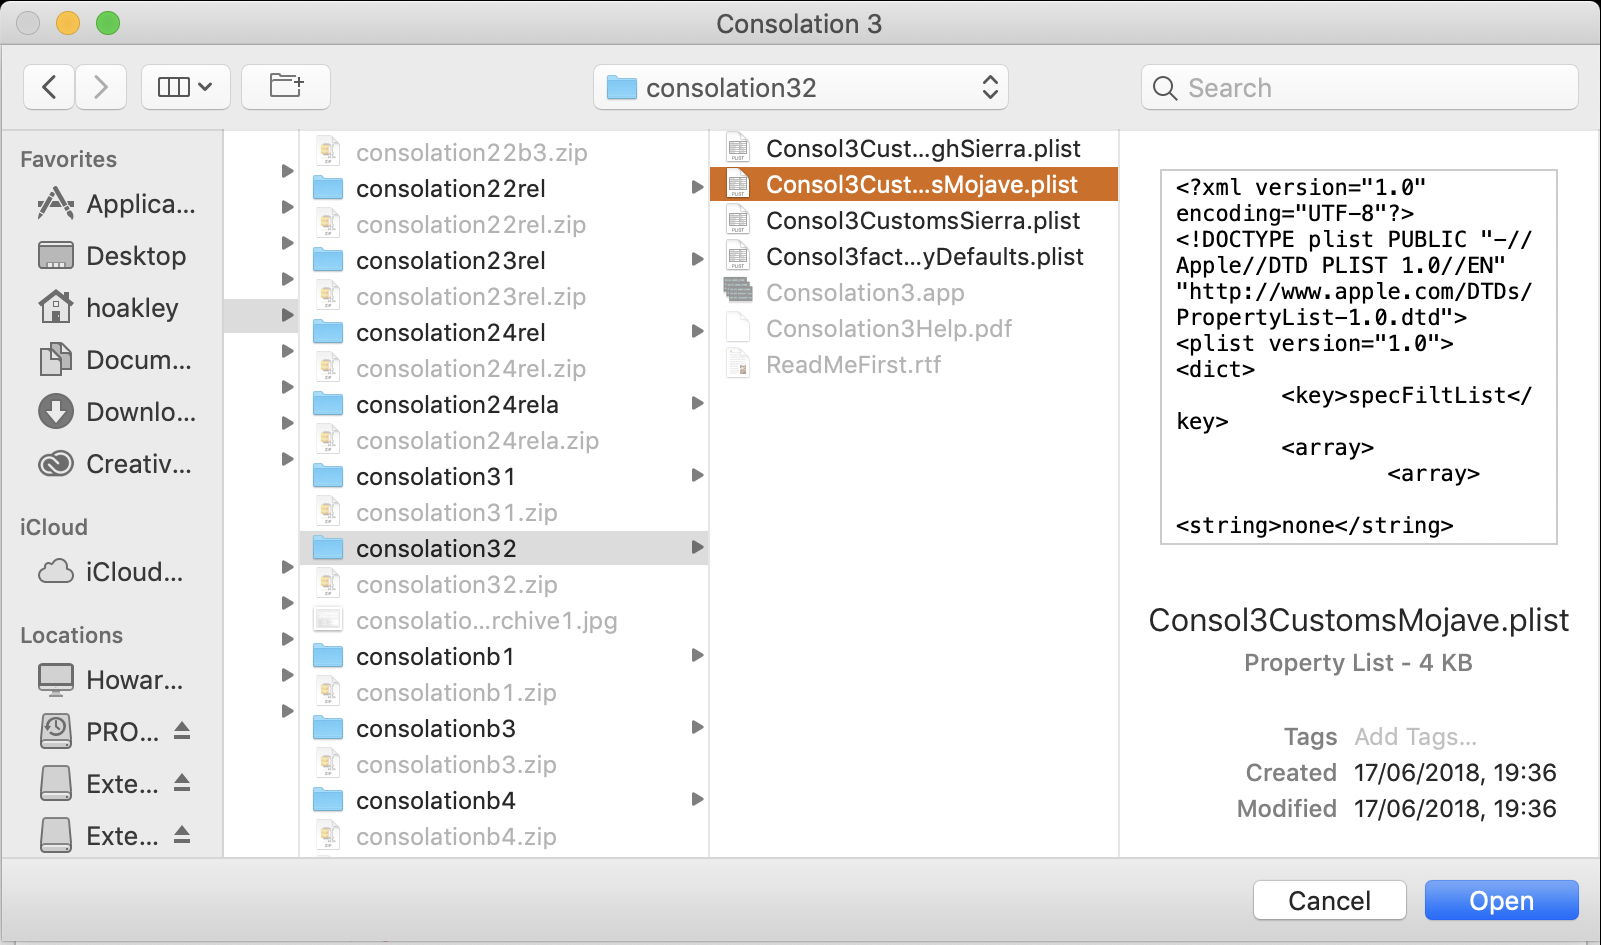Click the forward navigation arrow
This screenshot has height=945, width=1601.
pos(100,87)
